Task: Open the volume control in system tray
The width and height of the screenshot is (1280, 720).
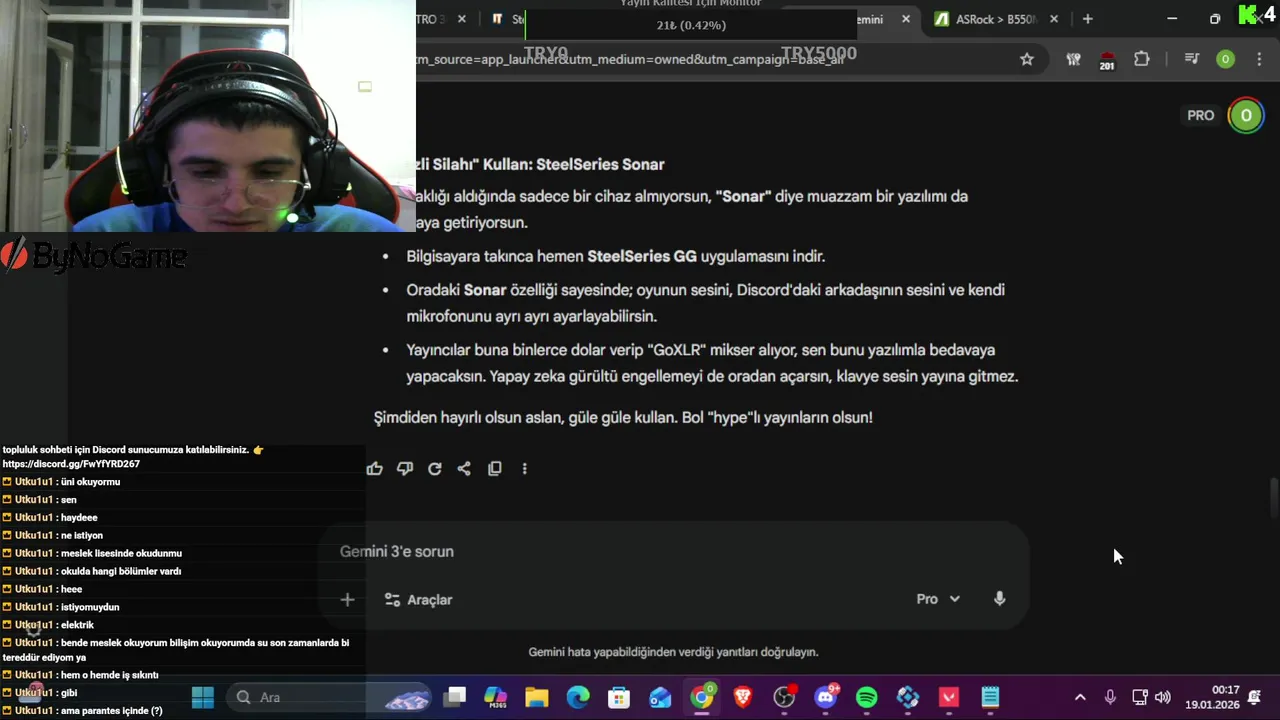Action: pos(1162,697)
